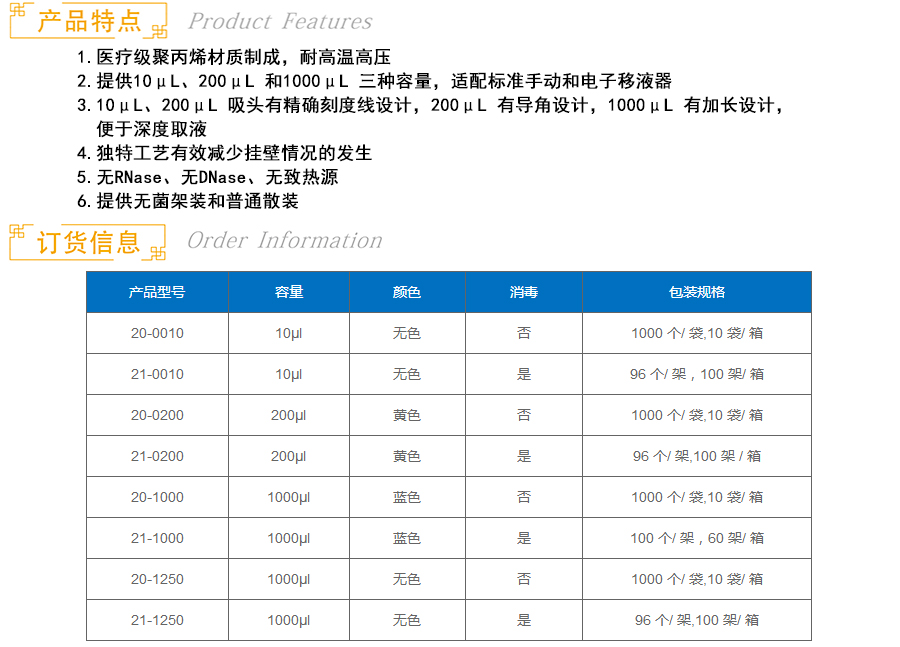The width and height of the screenshot is (900, 647).
Task: Click the 消毒 column header
Action: [x=524, y=292]
